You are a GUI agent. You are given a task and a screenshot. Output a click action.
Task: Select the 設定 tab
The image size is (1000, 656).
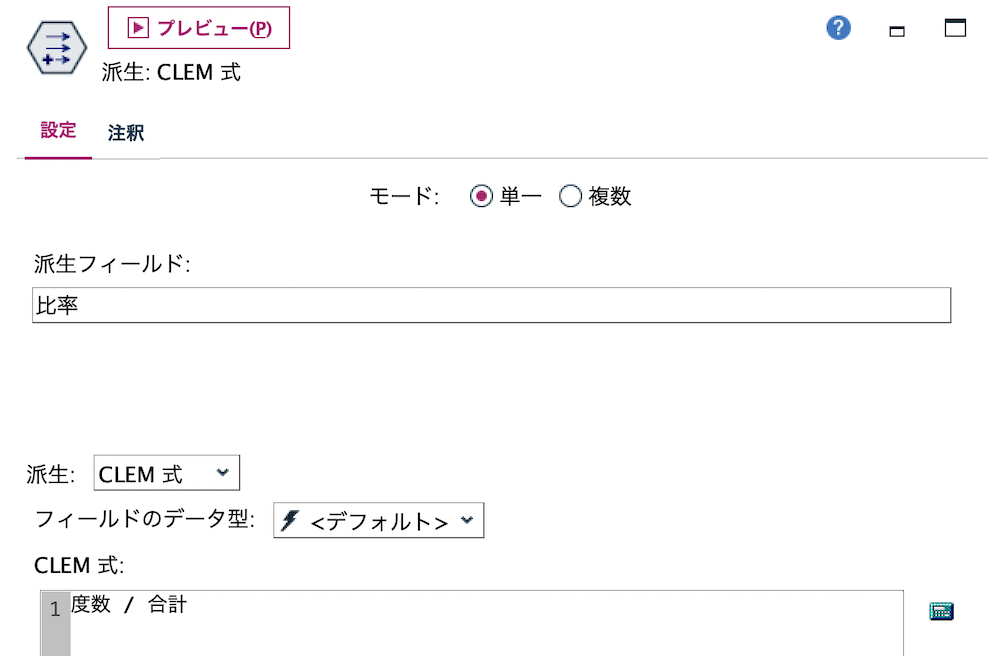(57, 131)
